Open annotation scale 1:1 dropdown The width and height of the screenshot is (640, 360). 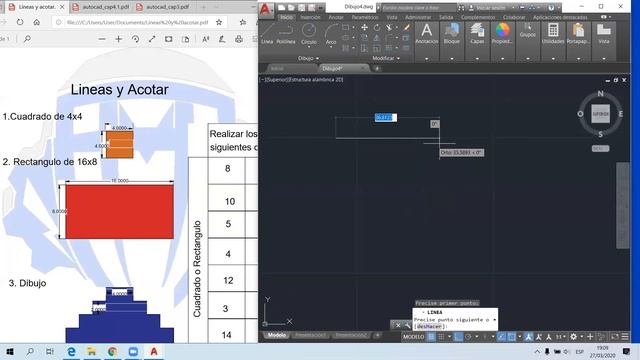560,337
